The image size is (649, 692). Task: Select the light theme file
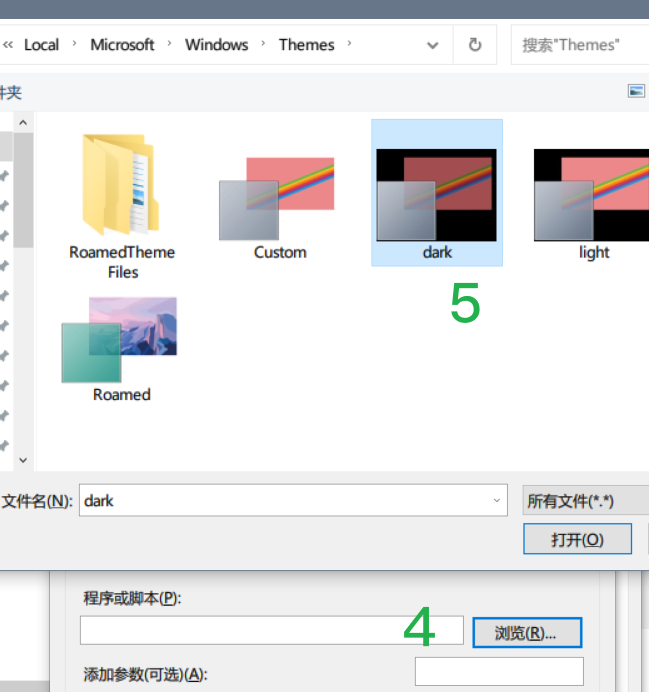[593, 206]
